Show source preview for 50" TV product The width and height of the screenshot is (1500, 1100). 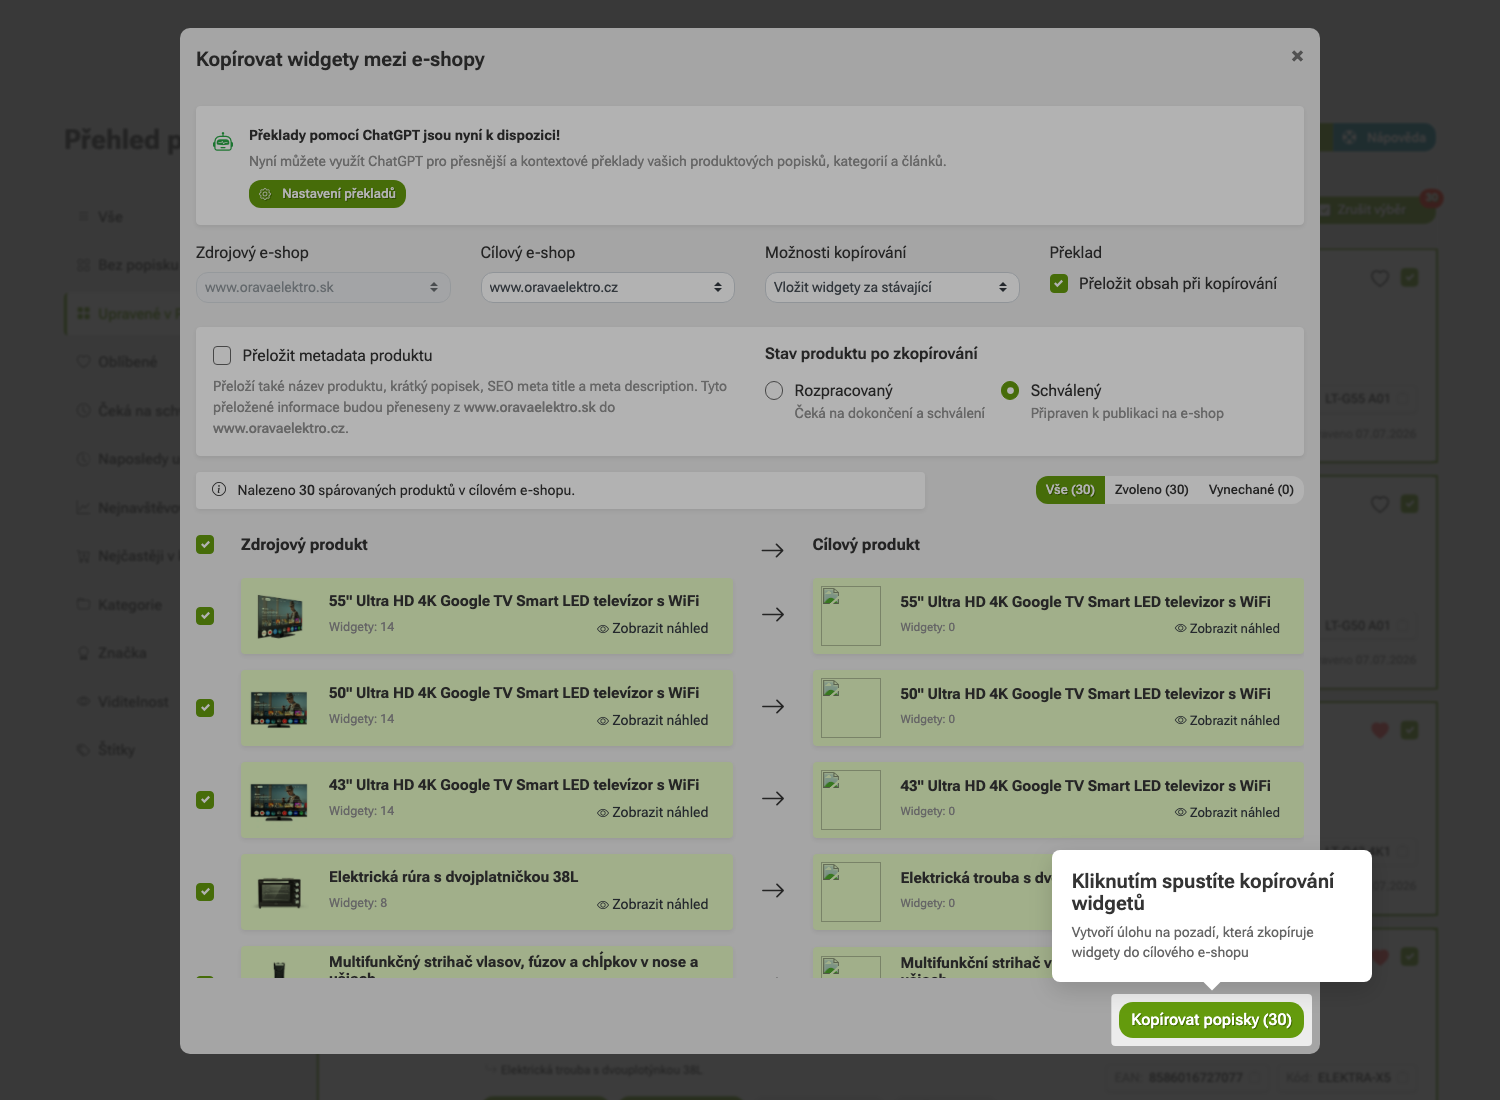coord(653,720)
